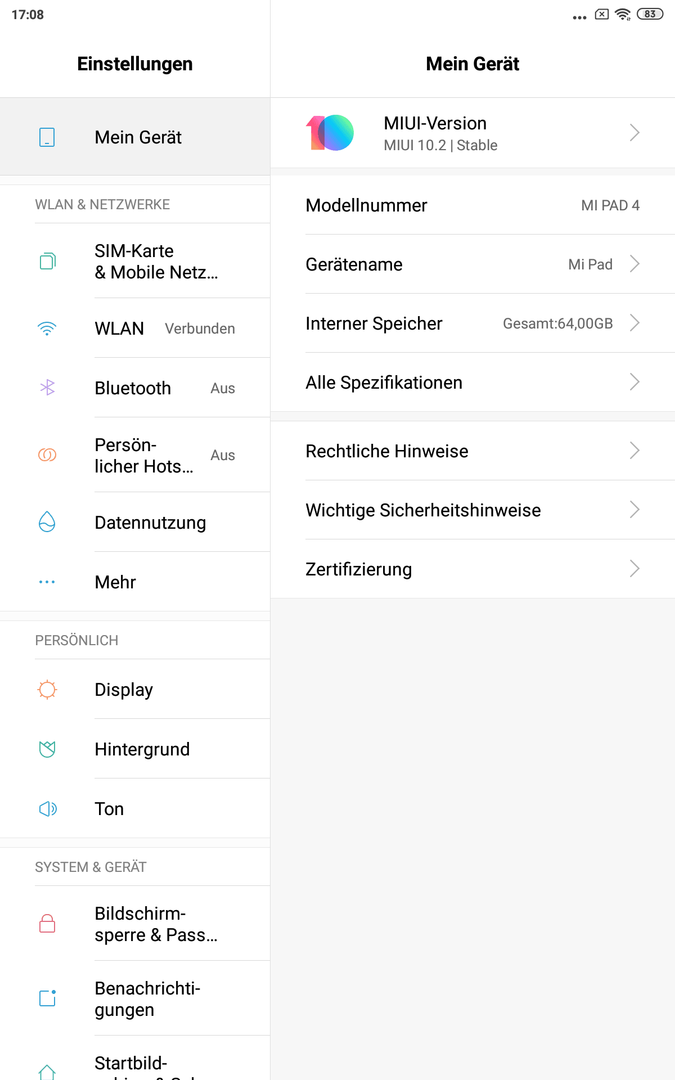Tap the battery indicator in status bar

650,14
